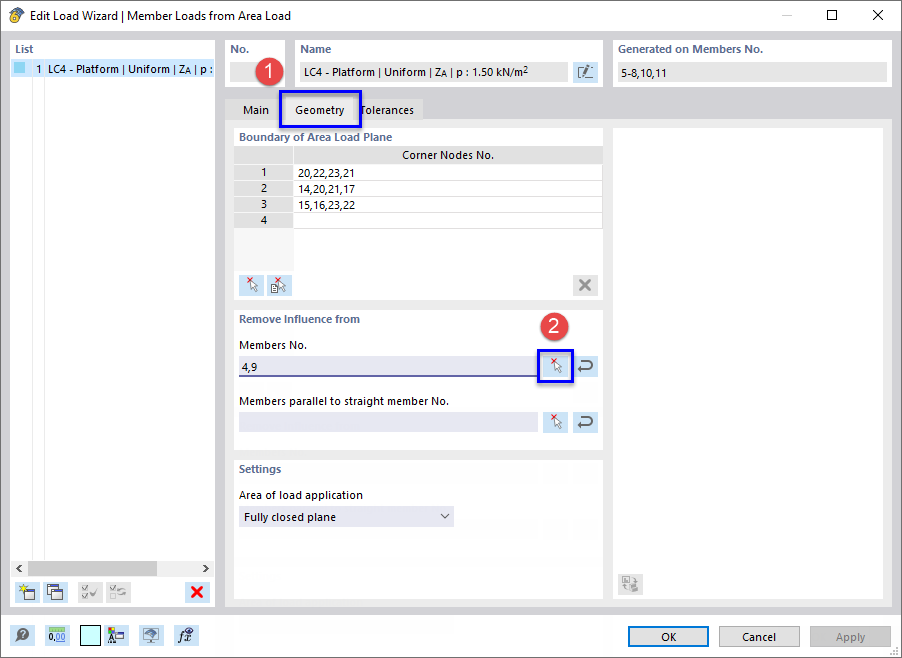Select corner nodes row 20,22,23,21

448,173
